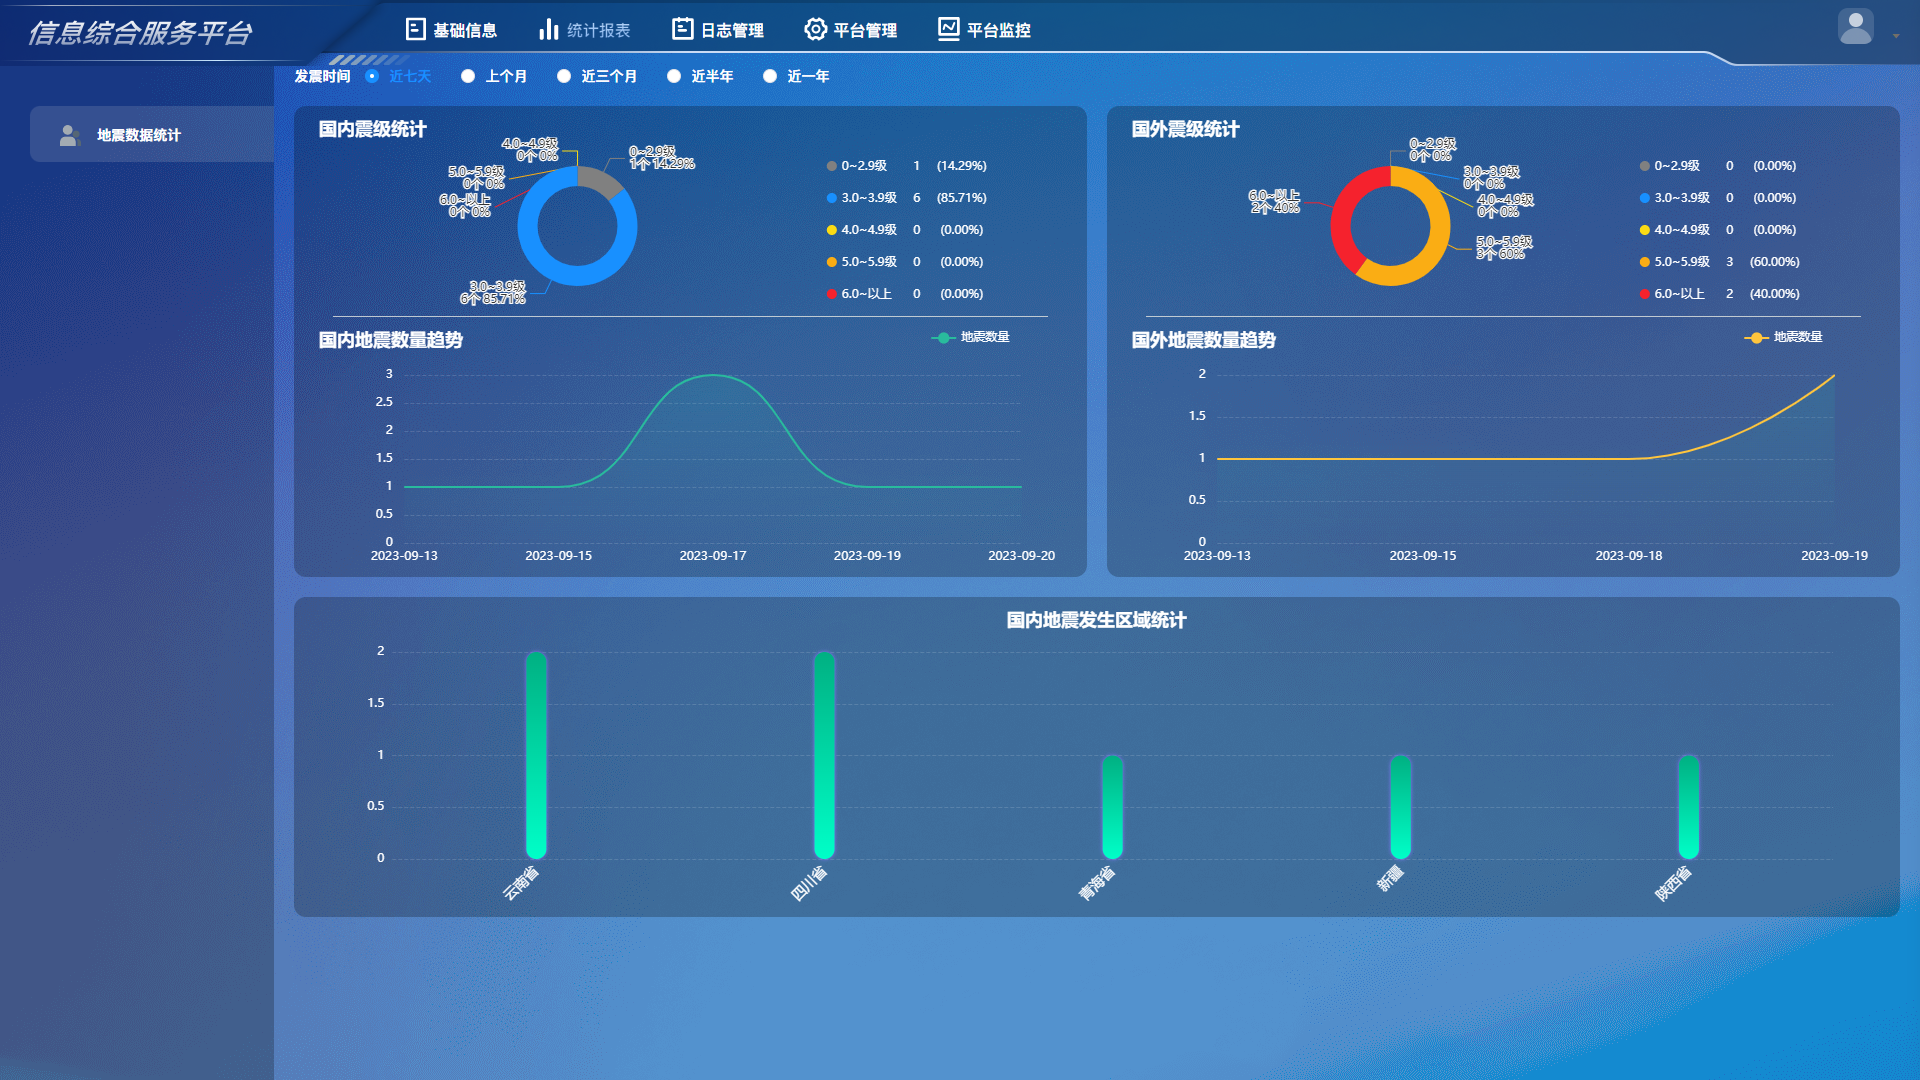
Task: Toggle green 地震数量 legend in domestic trend
Action: coord(943,338)
